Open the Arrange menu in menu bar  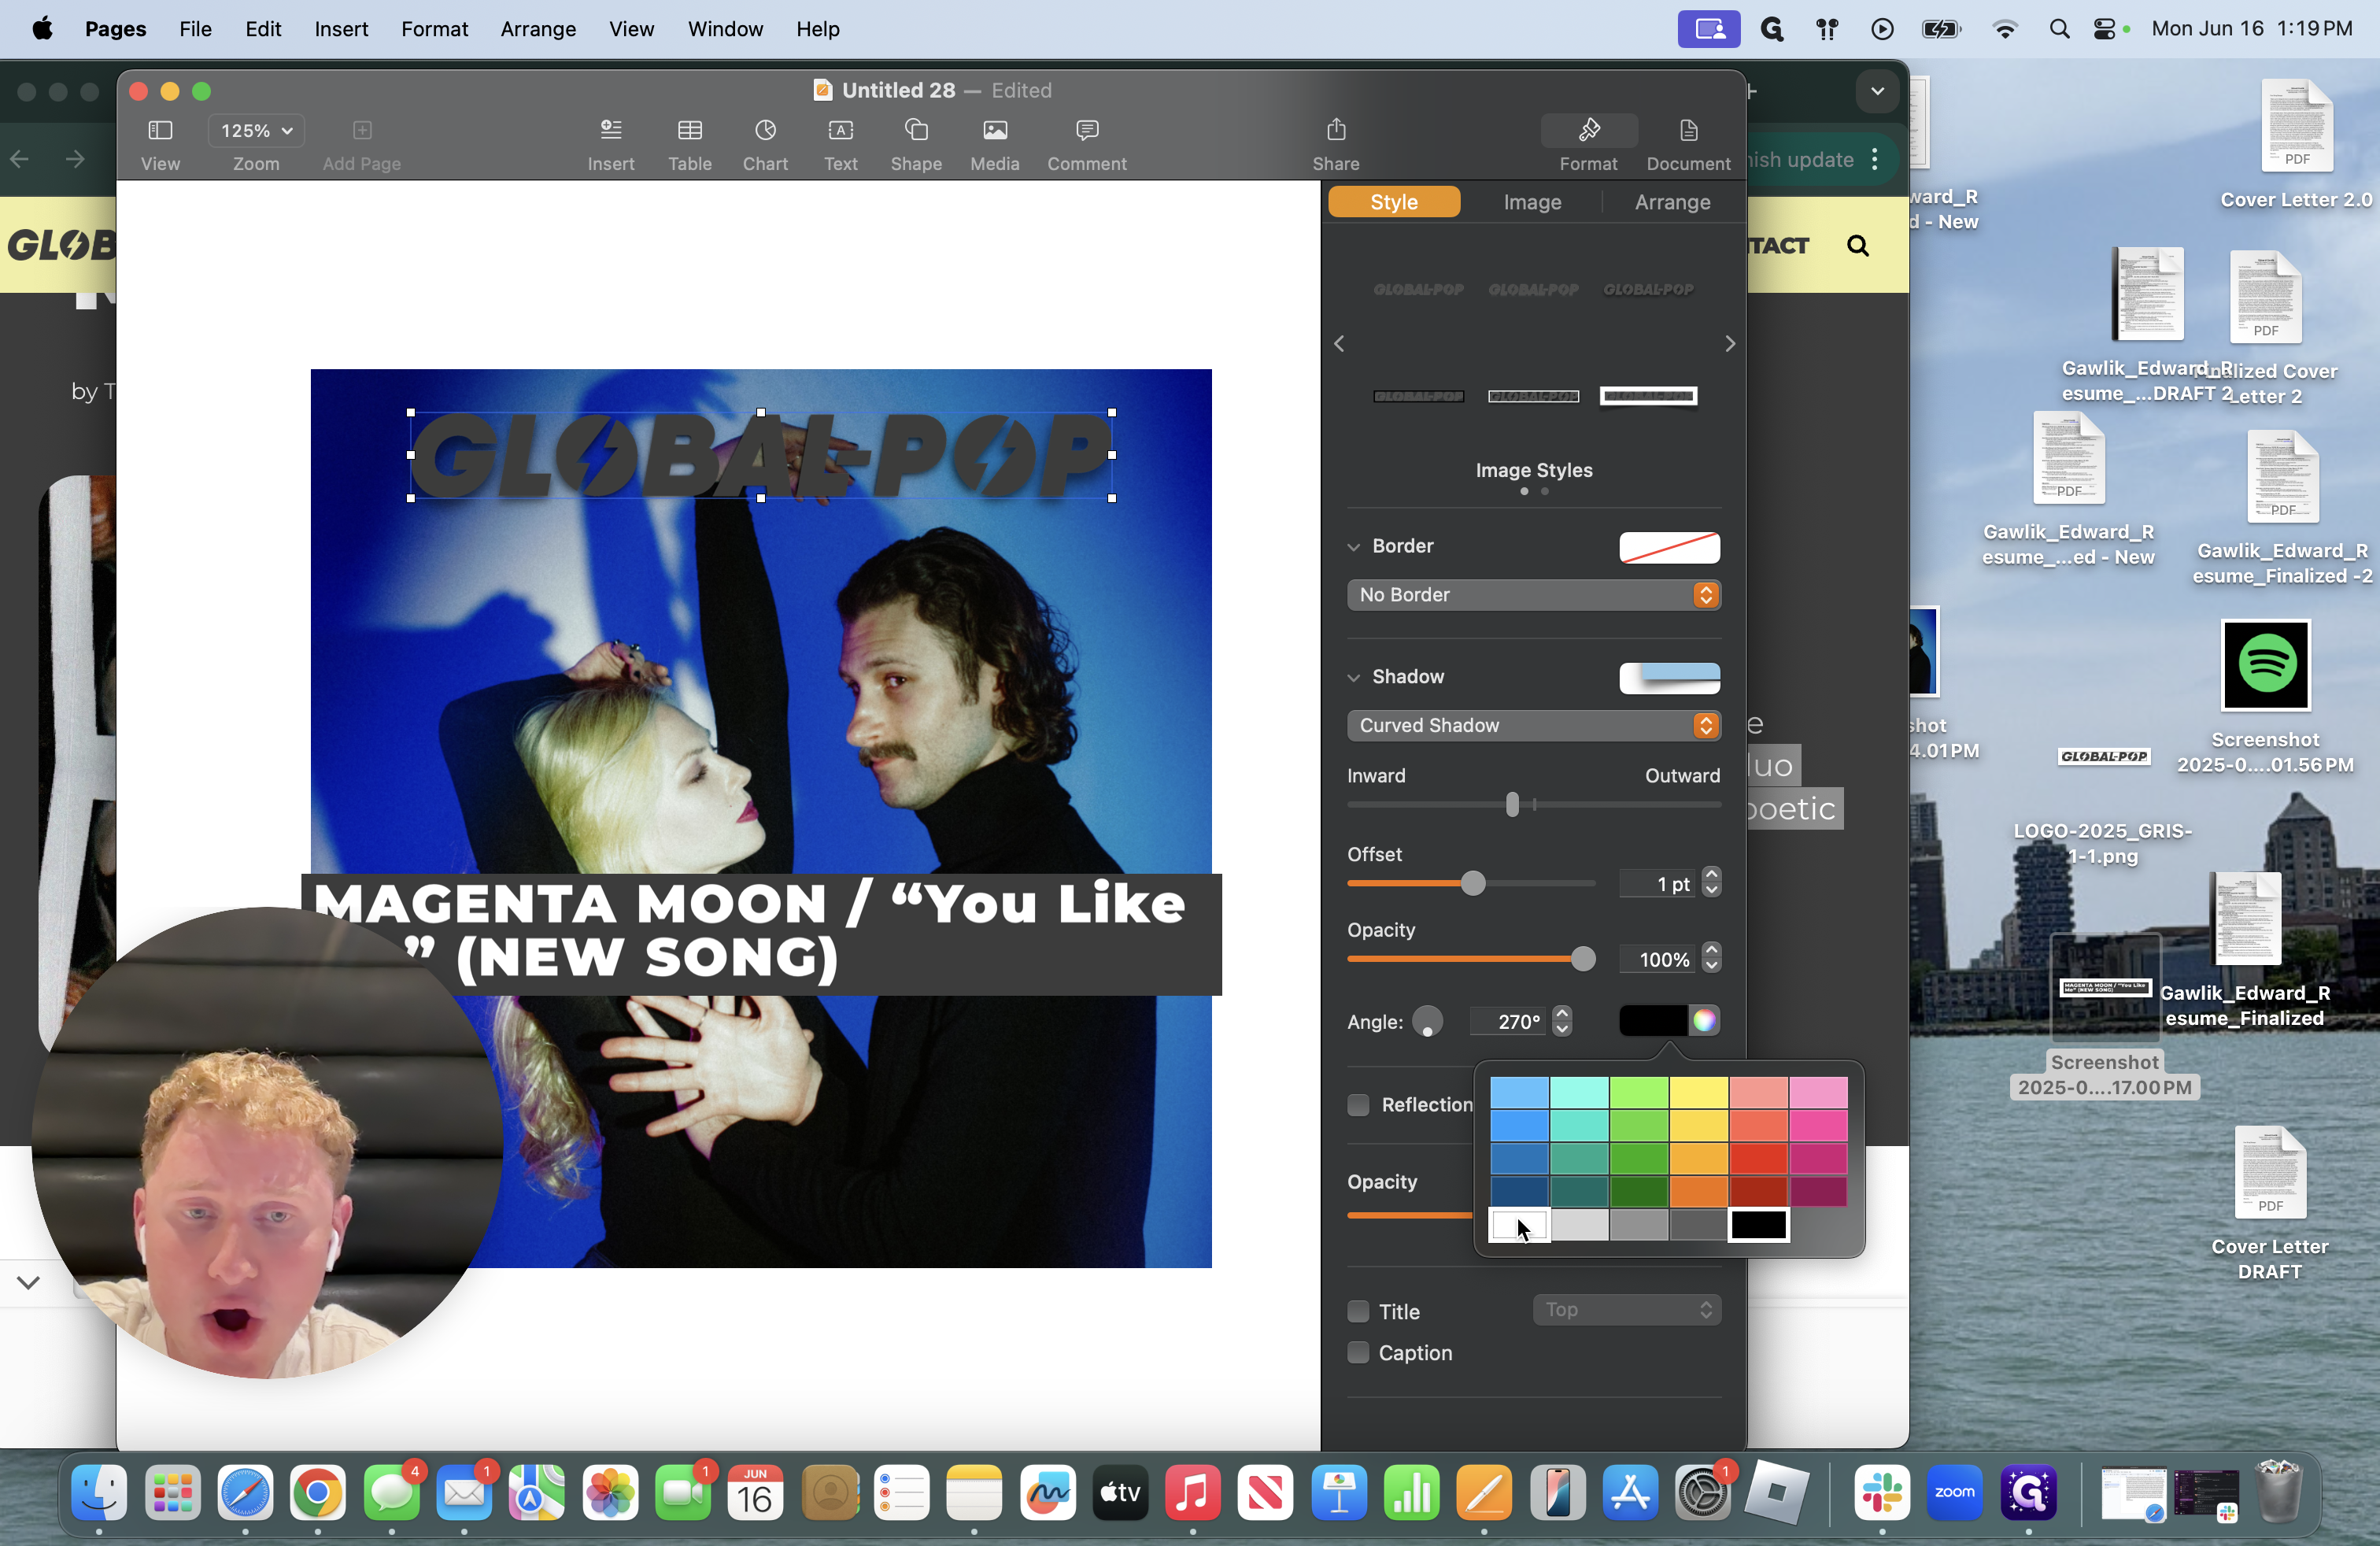click(537, 29)
